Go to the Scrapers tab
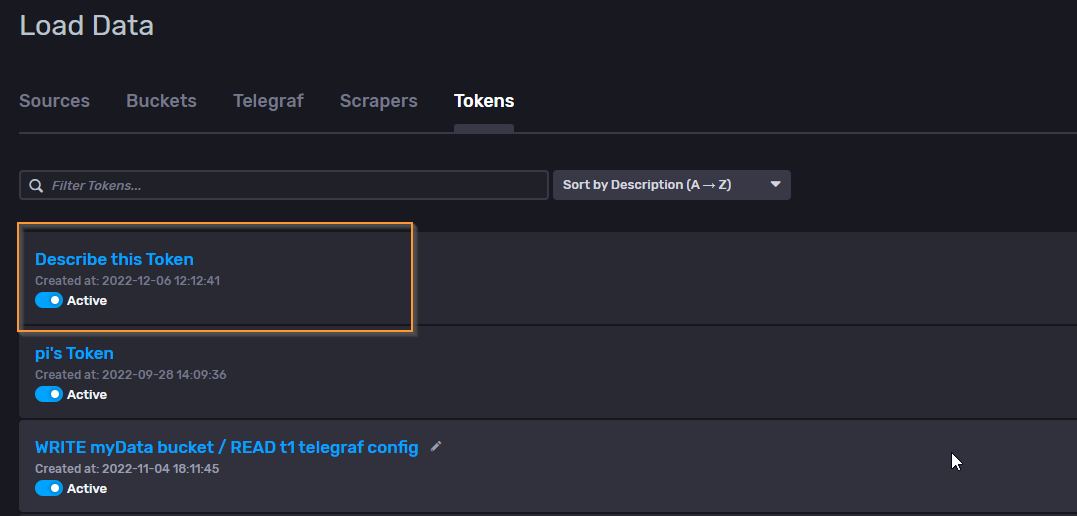Image resolution: width=1077 pixels, height=516 pixels. pyautogui.click(x=378, y=101)
